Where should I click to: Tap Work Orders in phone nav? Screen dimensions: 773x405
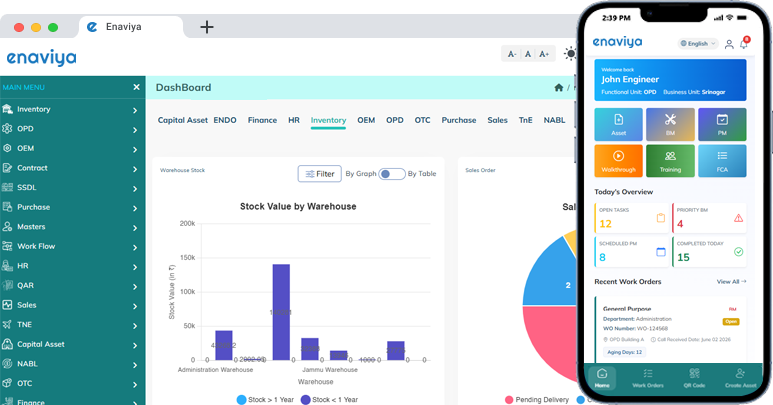tap(648, 378)
